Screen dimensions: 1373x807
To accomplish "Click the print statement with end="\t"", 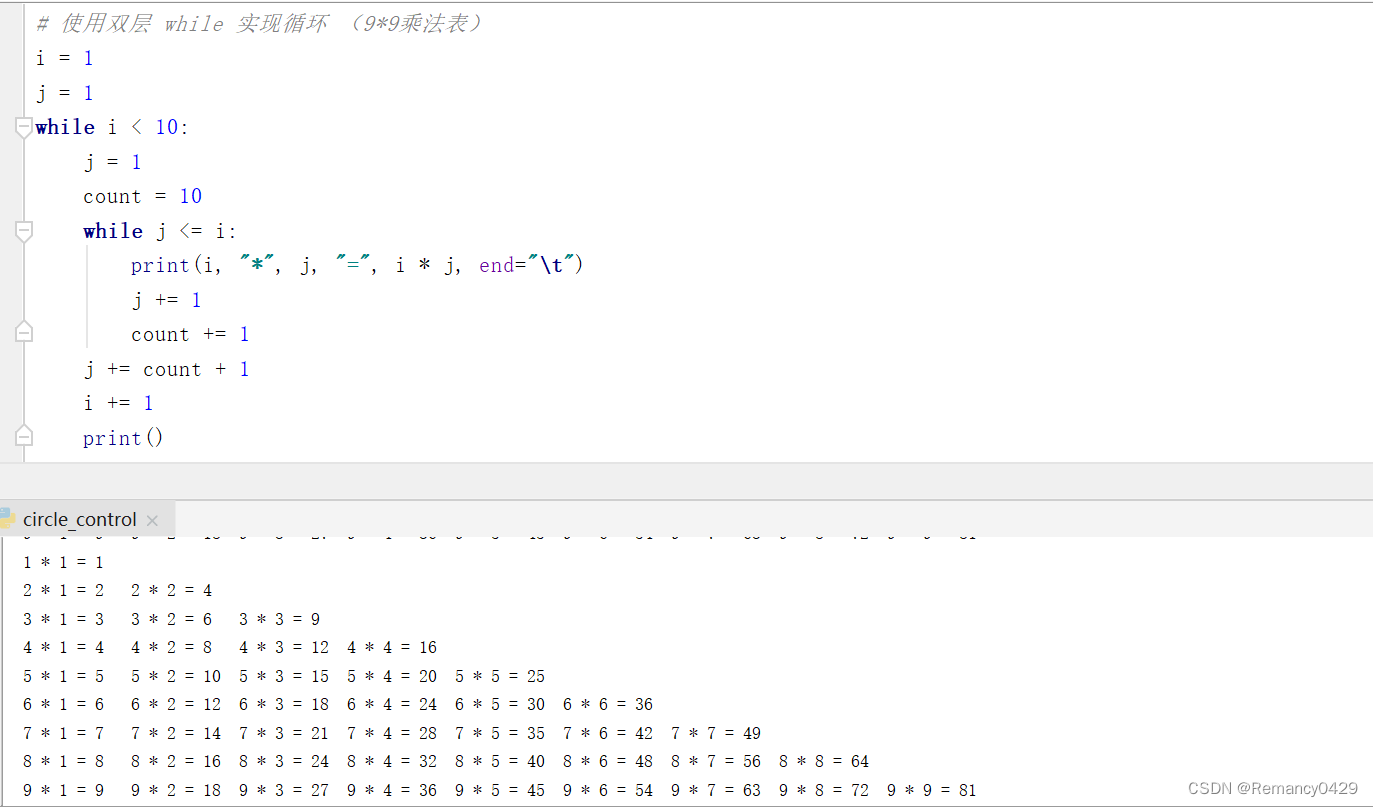I will [356, 265].
